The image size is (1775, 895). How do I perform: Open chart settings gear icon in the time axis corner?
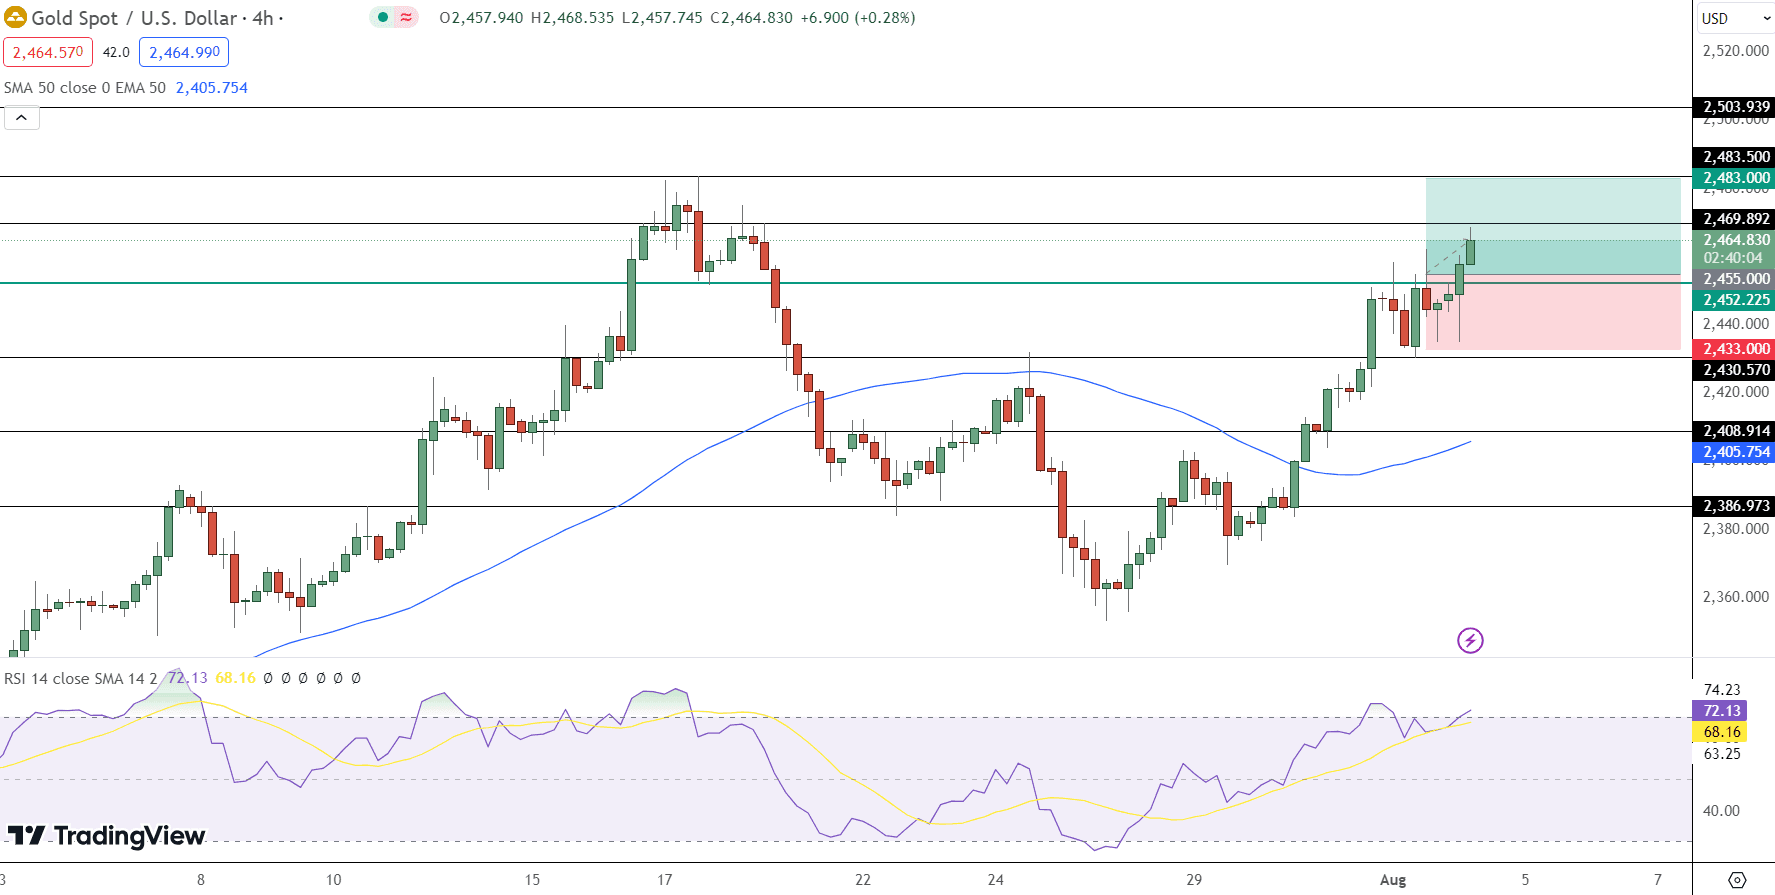(x=1737, y=880)
